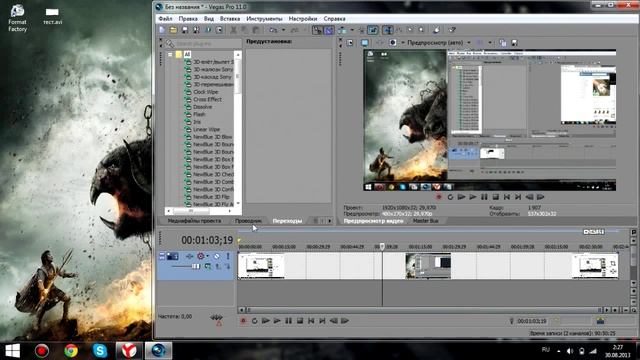Open the Настройки menu

coord(303,19)
